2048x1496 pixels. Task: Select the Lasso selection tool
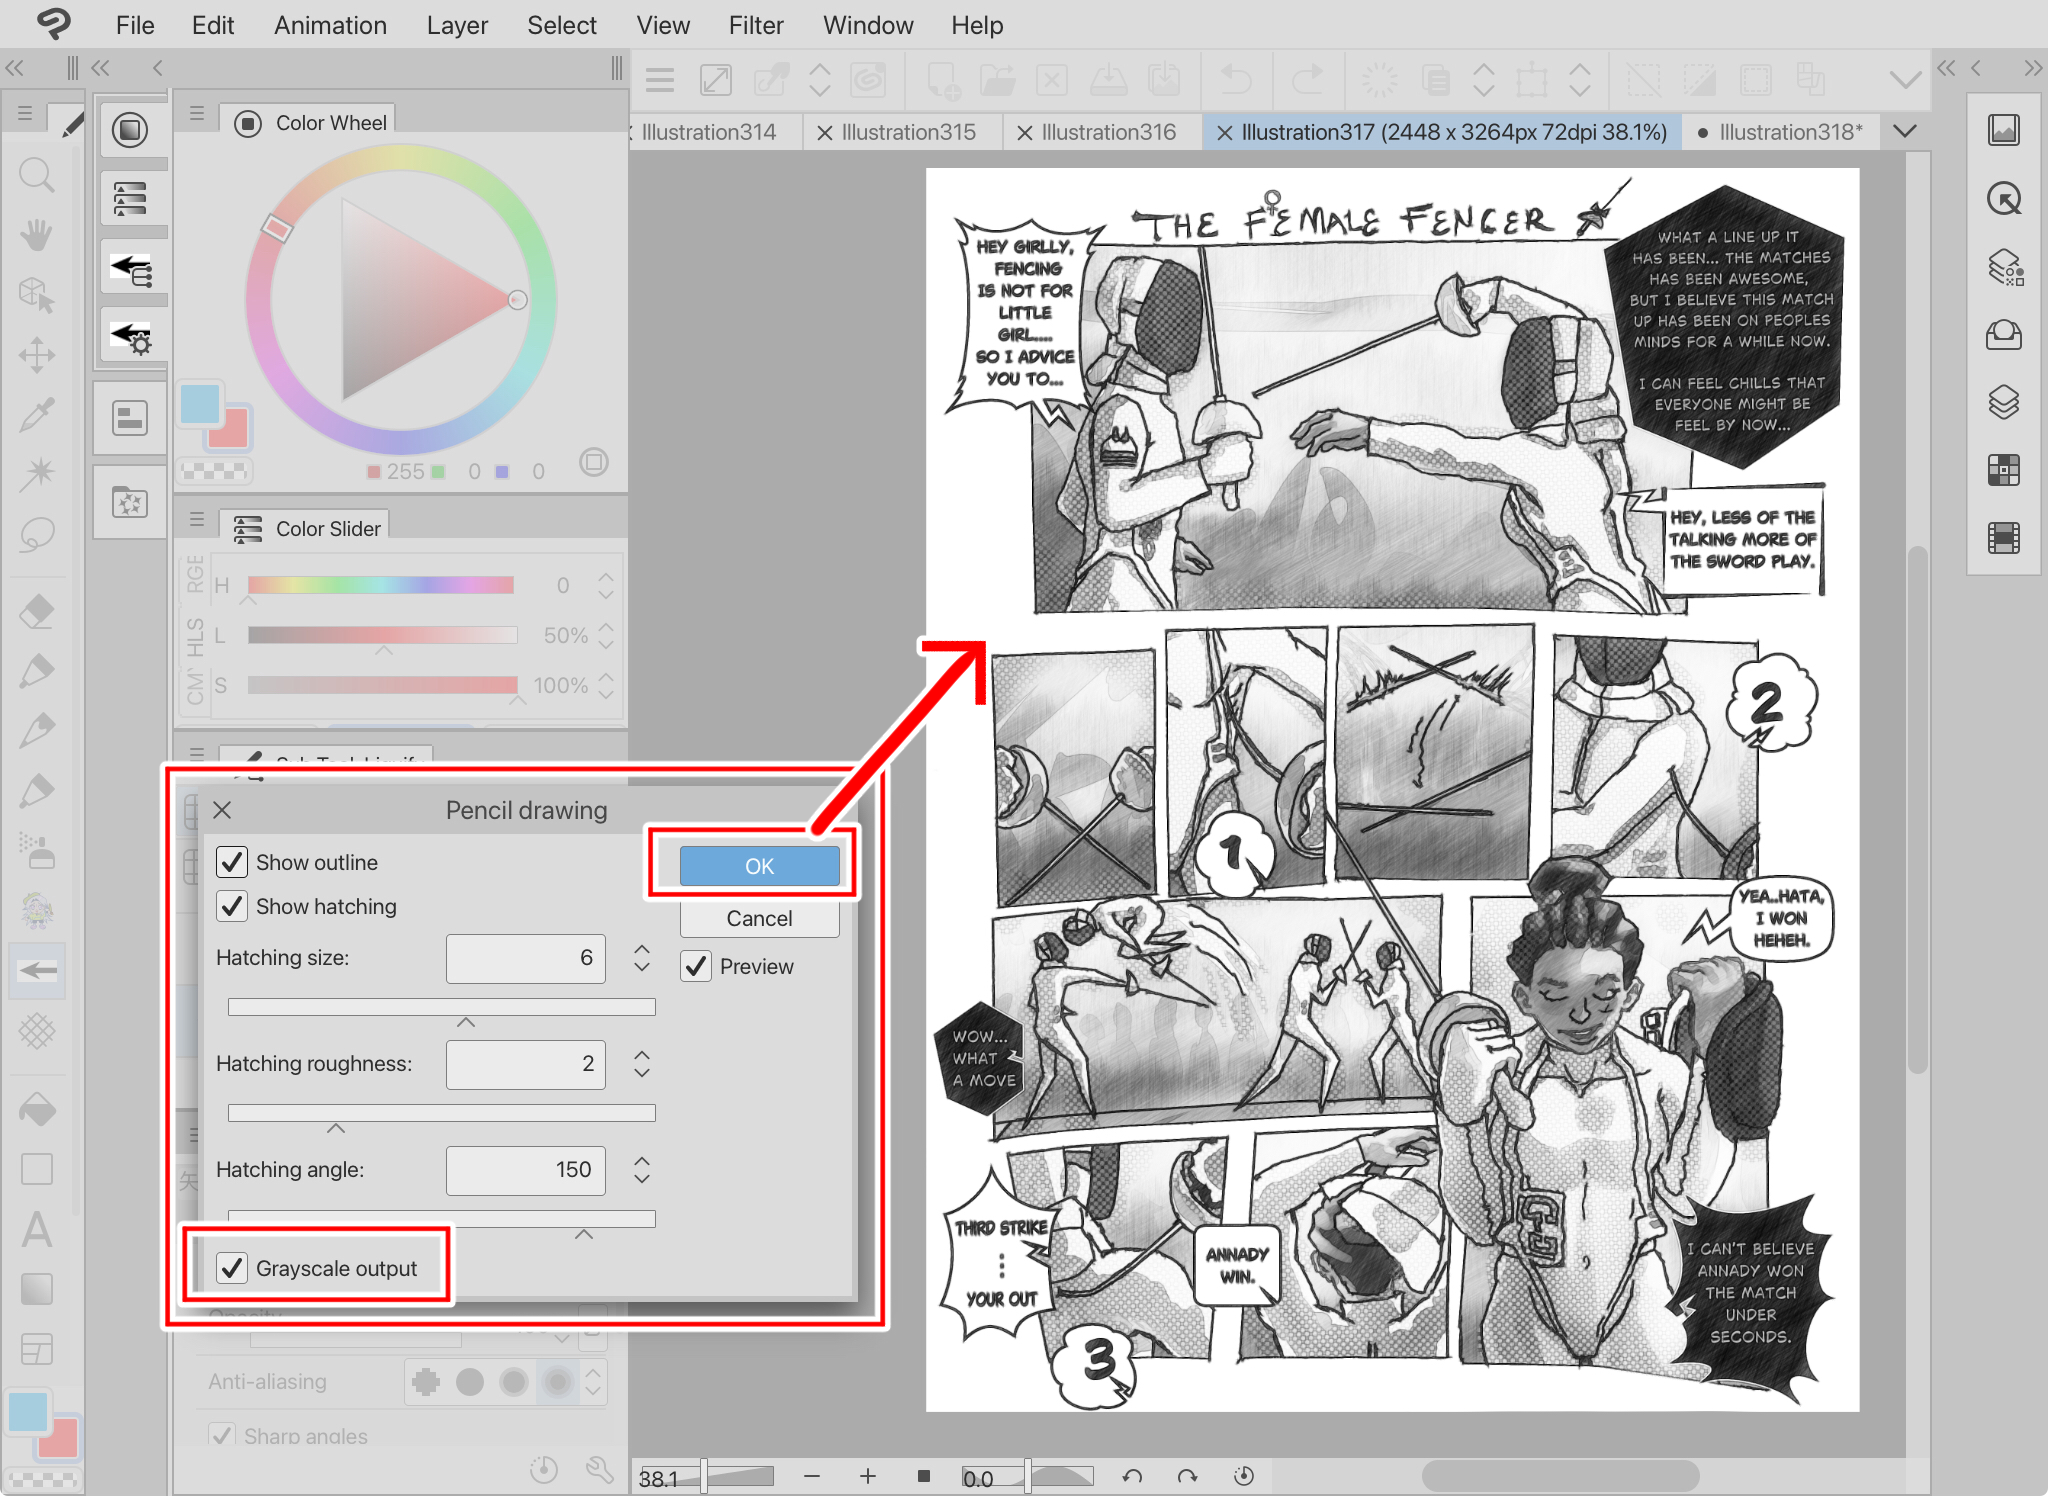(x=37, y=534)
